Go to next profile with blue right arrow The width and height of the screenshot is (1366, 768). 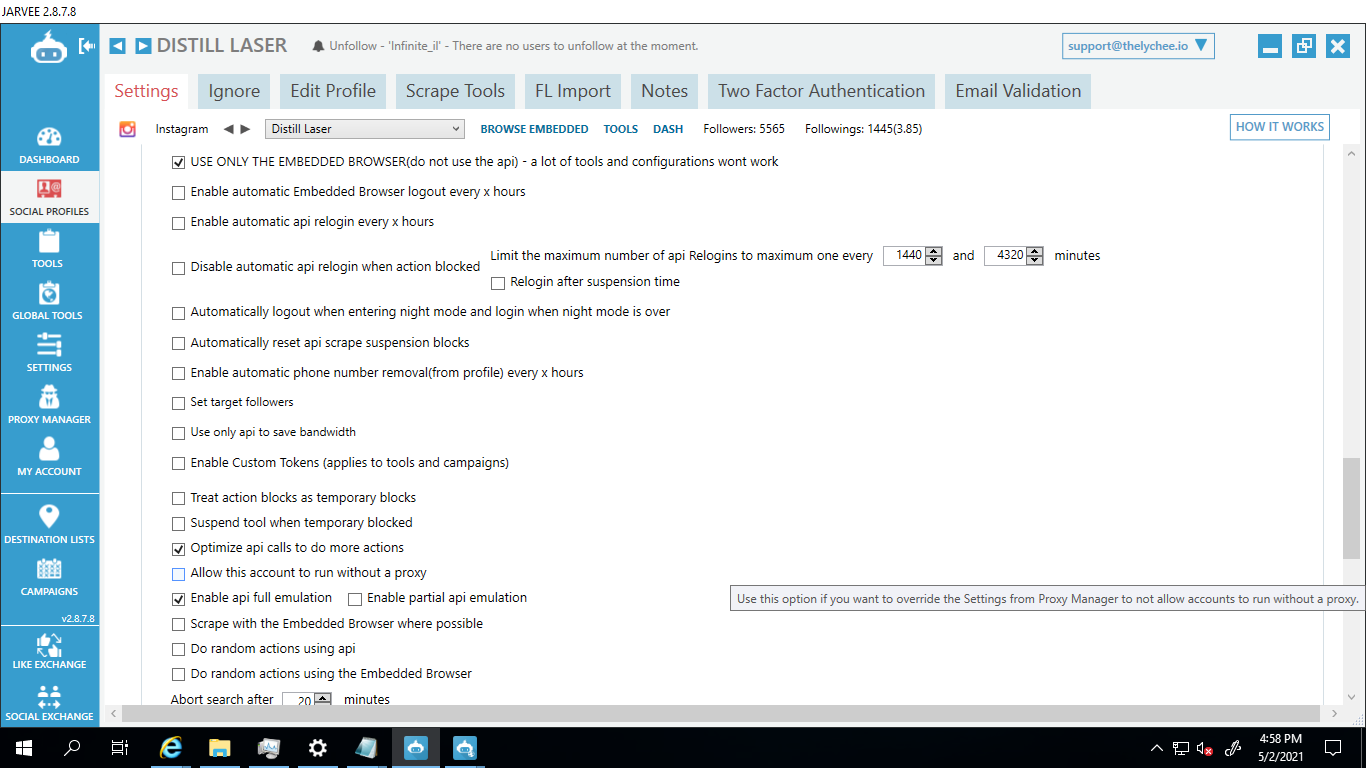pyautogui.click(x=143, y=46)
